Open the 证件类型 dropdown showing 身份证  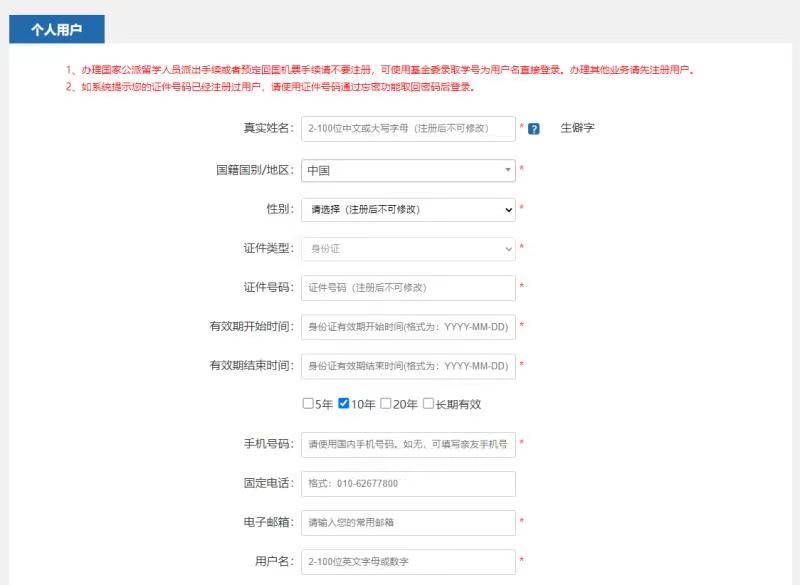click(408, 248)
